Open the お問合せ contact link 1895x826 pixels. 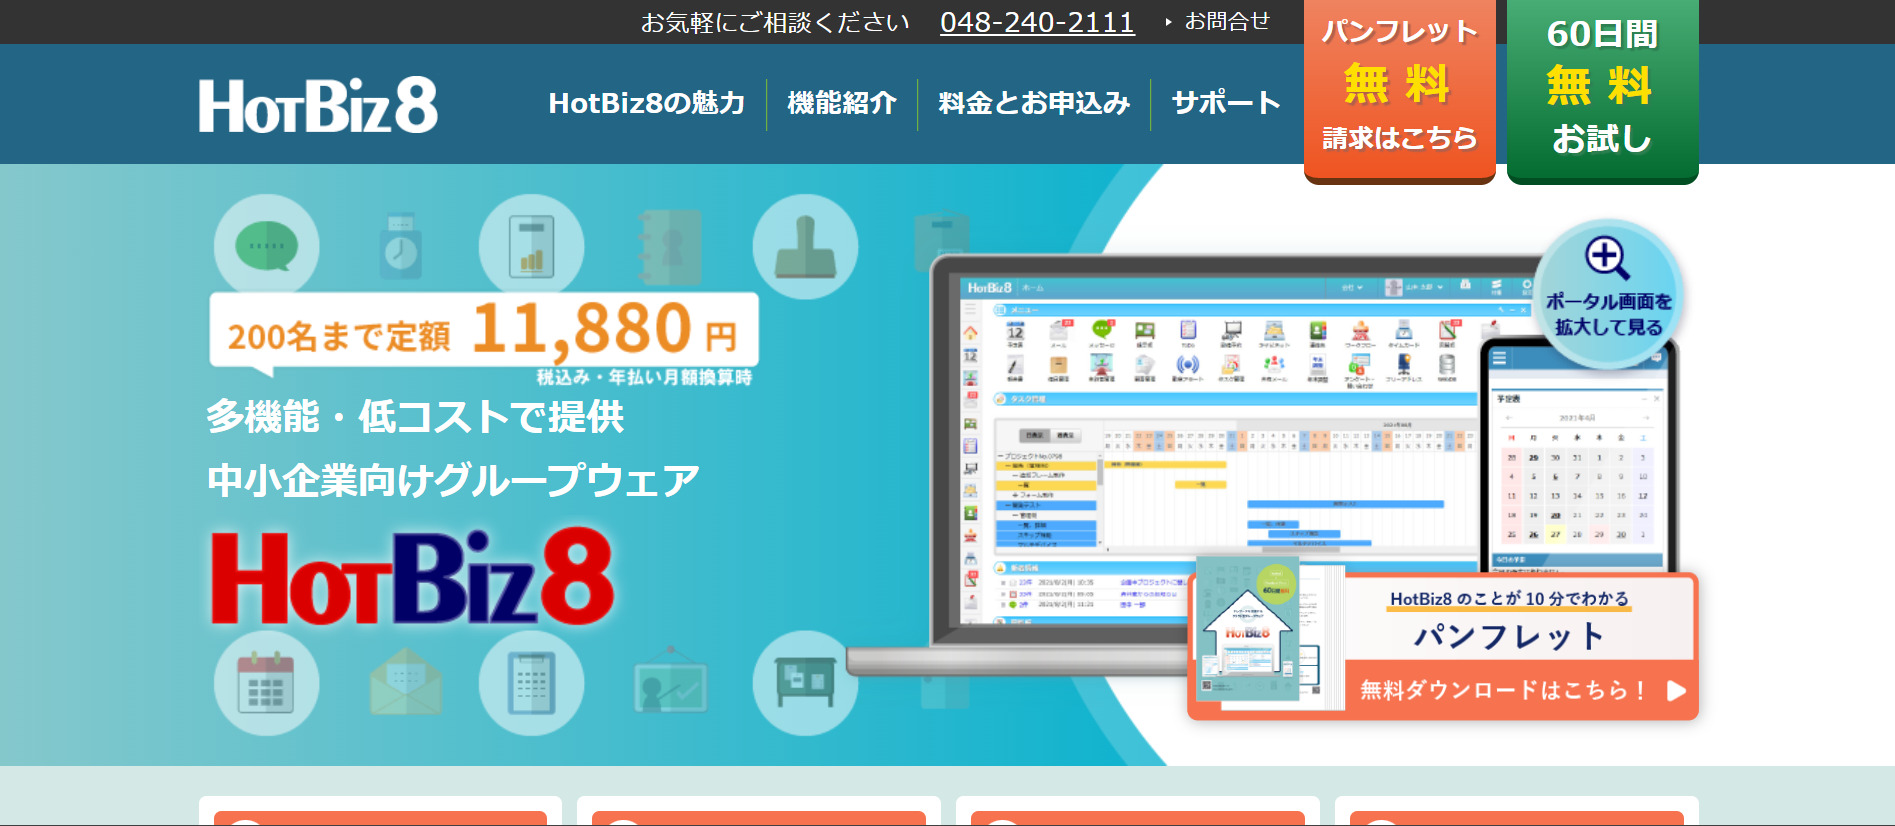pyautogui.click(x=1227, y=21)
